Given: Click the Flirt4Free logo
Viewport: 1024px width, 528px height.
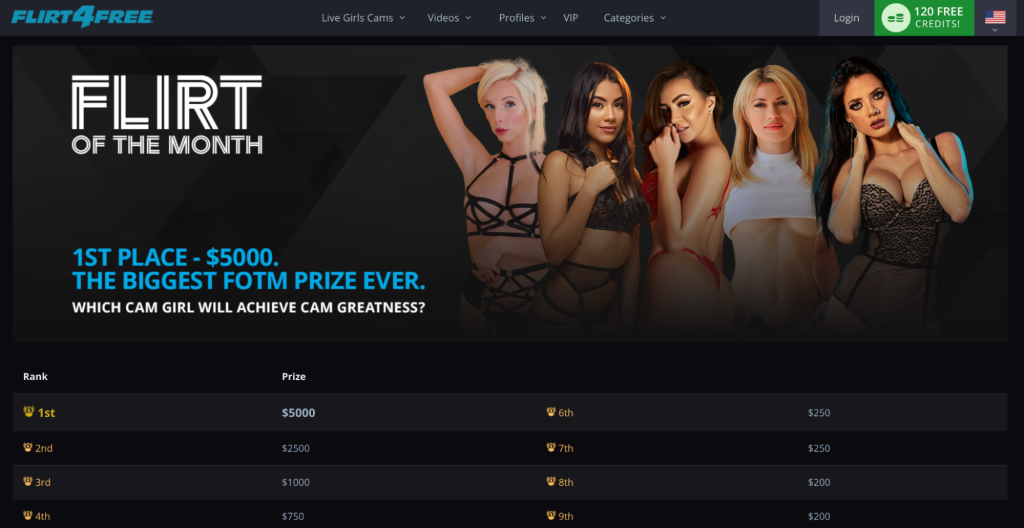Looking at the screenshot, I should click(x=82, y=17).
